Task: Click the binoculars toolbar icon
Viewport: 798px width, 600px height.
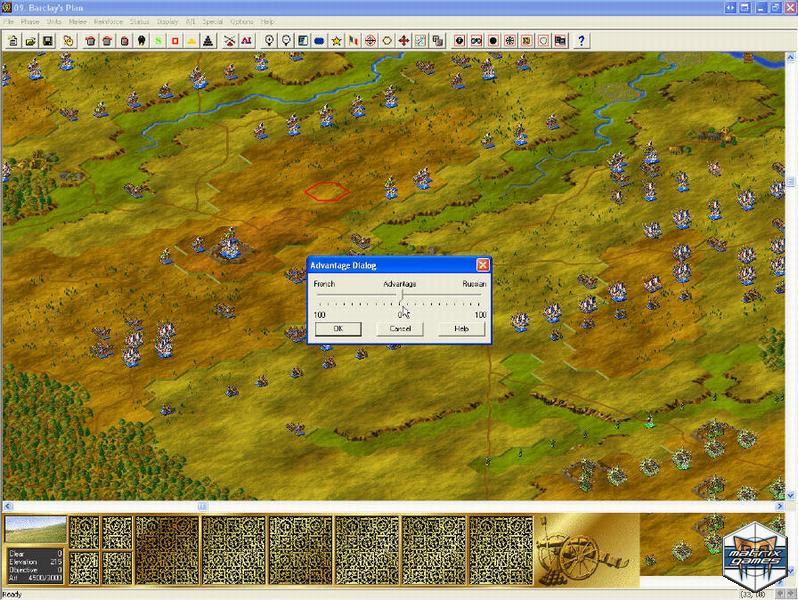Action: pyautogui.click(x=476, y=41)
